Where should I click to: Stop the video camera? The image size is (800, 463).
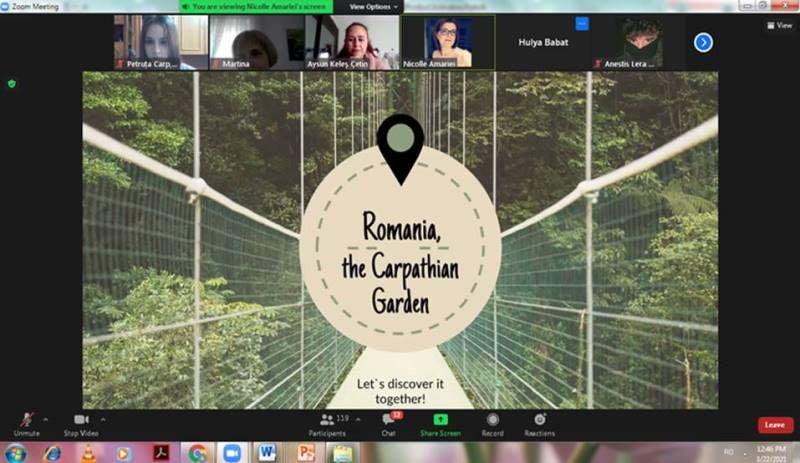80,421
